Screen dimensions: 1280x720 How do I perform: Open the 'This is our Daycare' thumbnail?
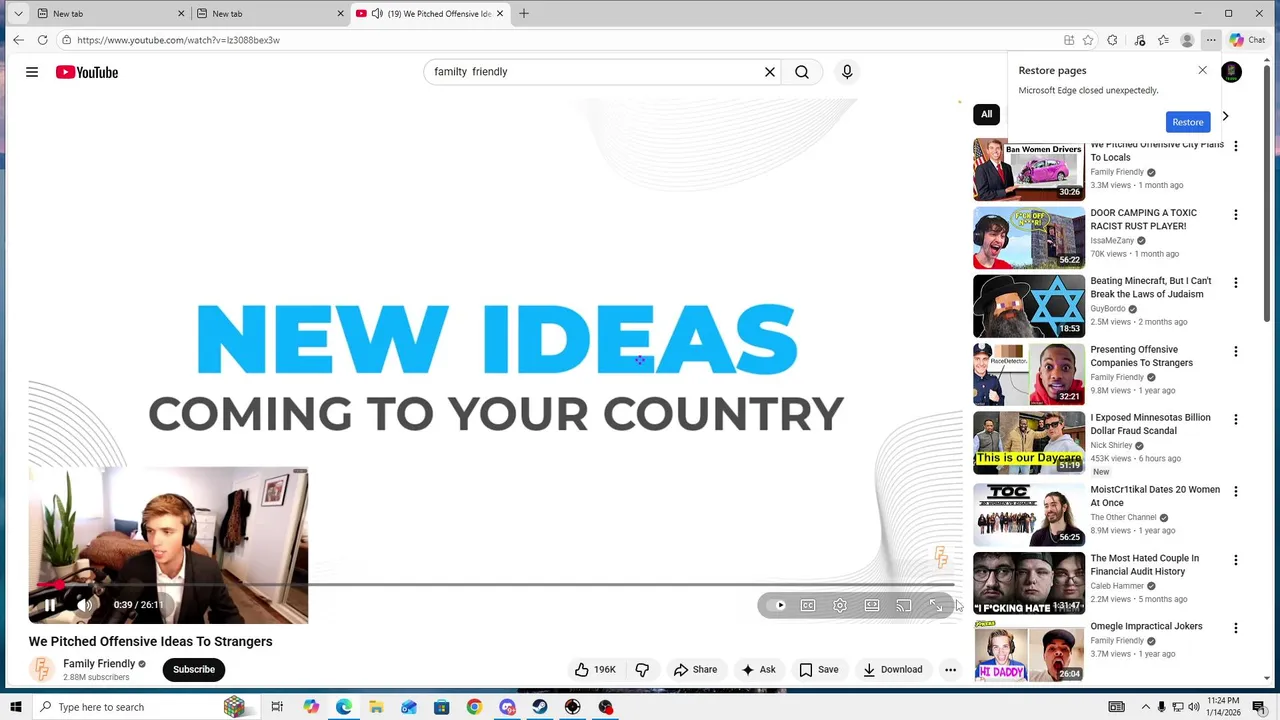click(x=1029, y=443)
